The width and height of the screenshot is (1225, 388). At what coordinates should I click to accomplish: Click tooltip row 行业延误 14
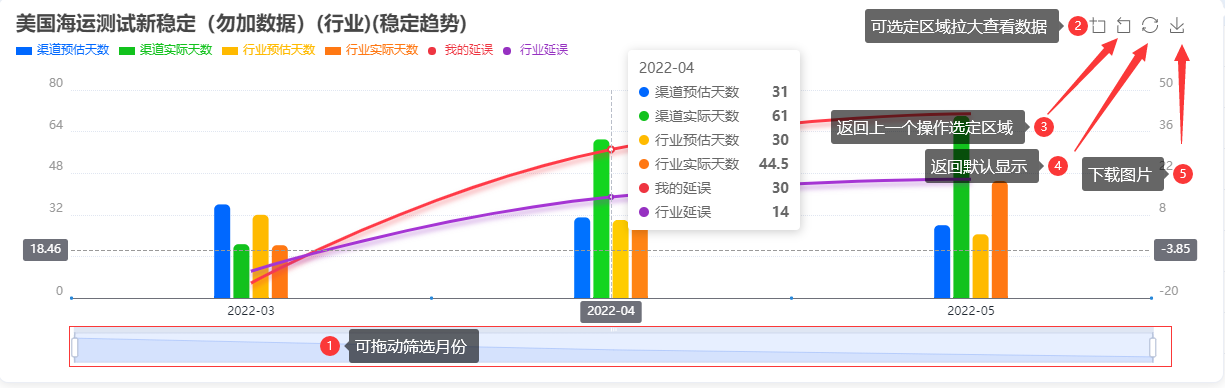tap(713, 212)
